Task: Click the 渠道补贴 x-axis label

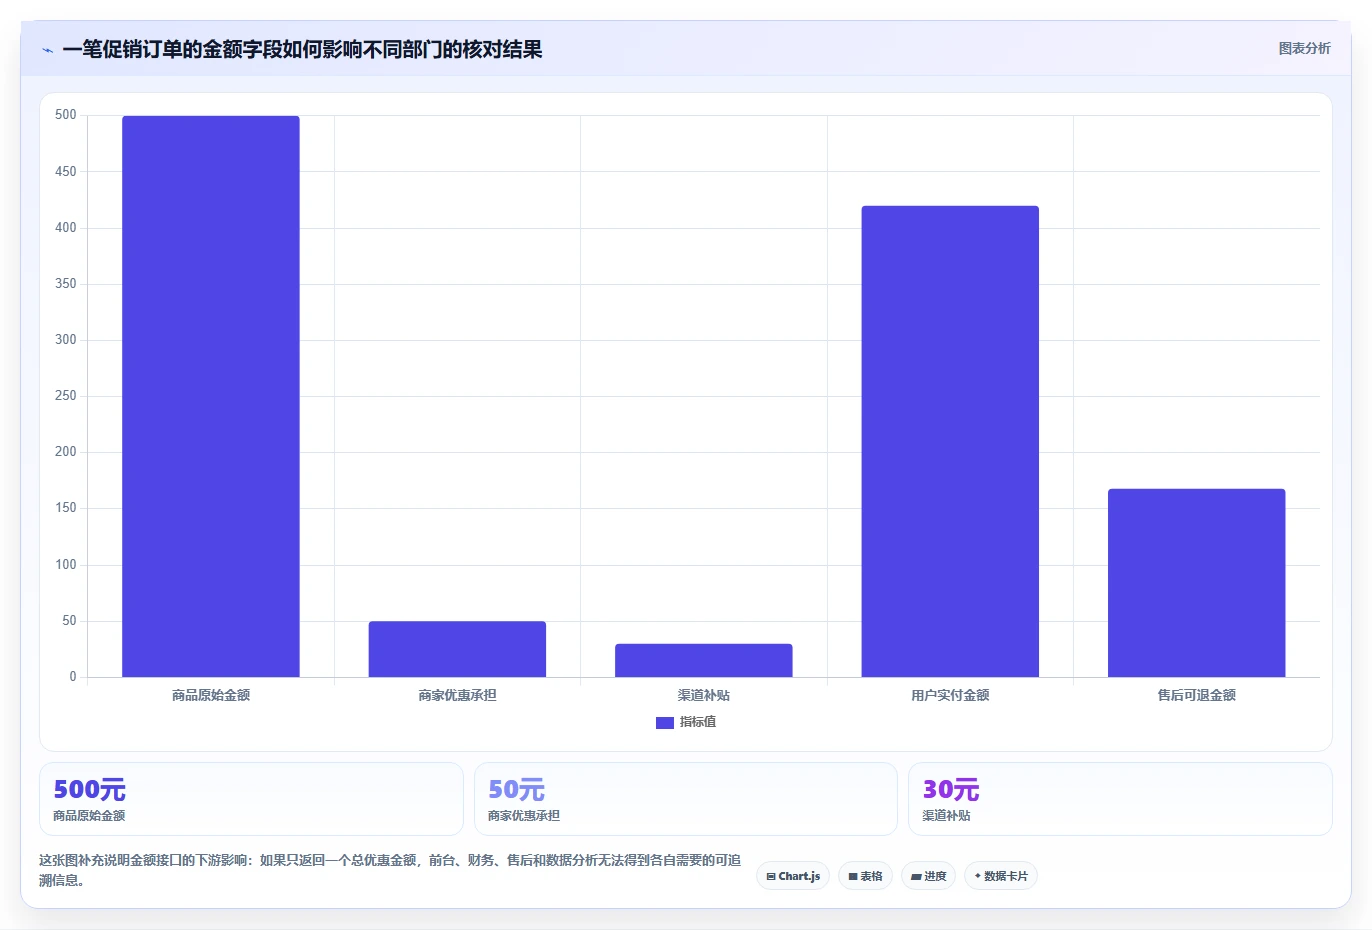Action: click(704, 695)
